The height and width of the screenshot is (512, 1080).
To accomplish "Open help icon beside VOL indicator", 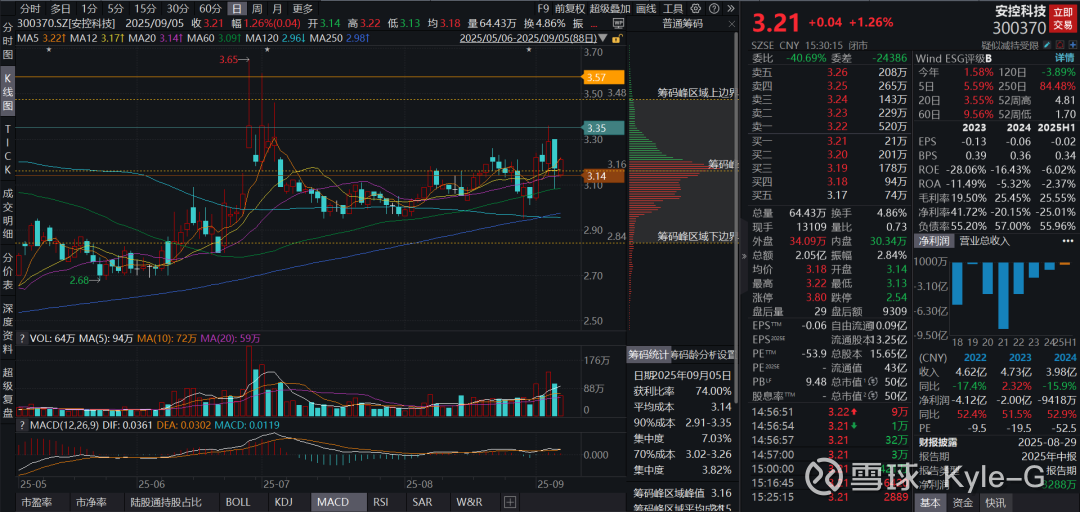I will click(22, 338).
